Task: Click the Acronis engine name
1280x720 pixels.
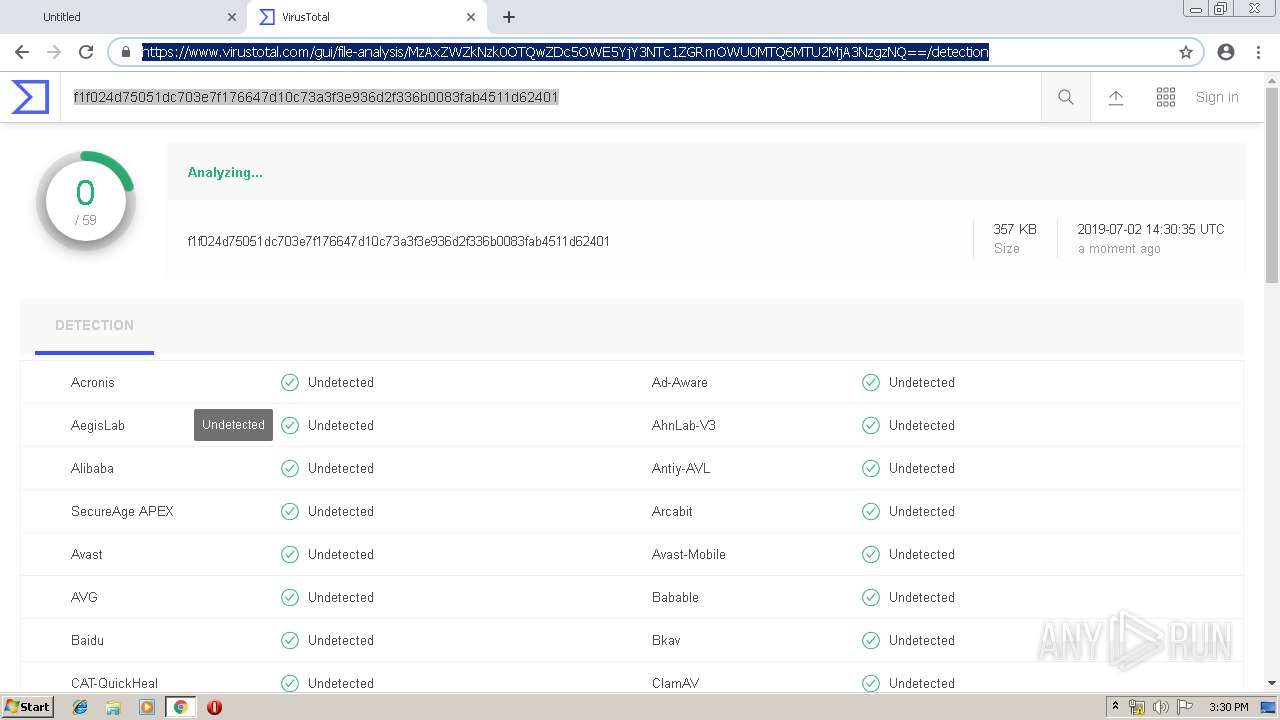Action: (x=93, y=382)
